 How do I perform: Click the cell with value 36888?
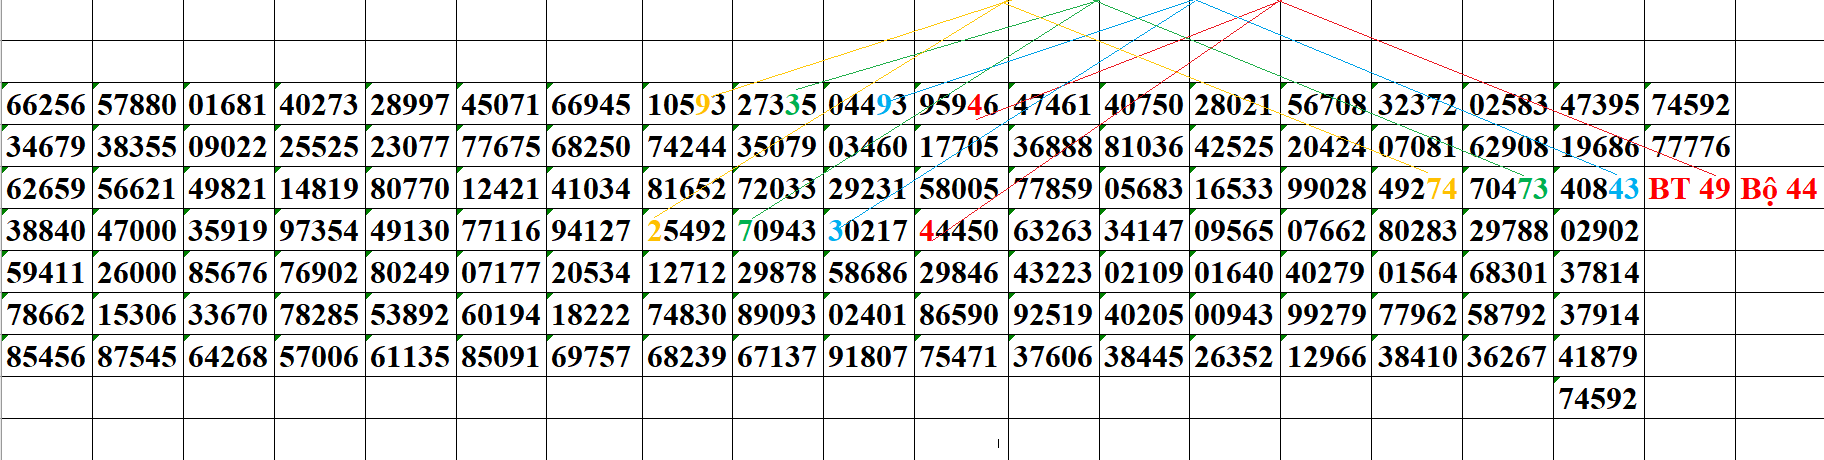(1052, 147)
